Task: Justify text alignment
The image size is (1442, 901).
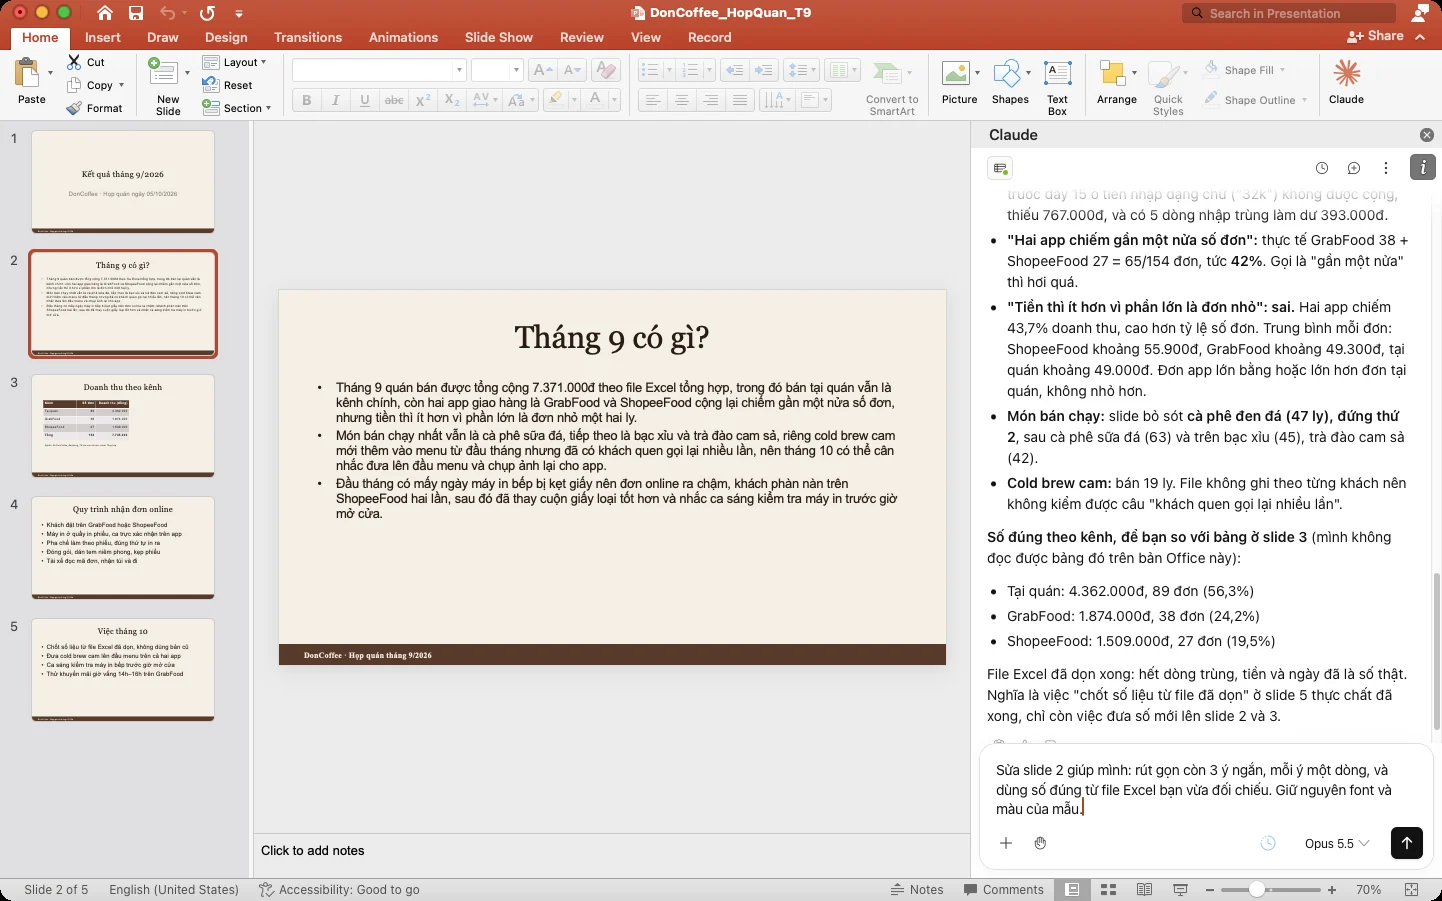Action: click(x=740, y=100)
